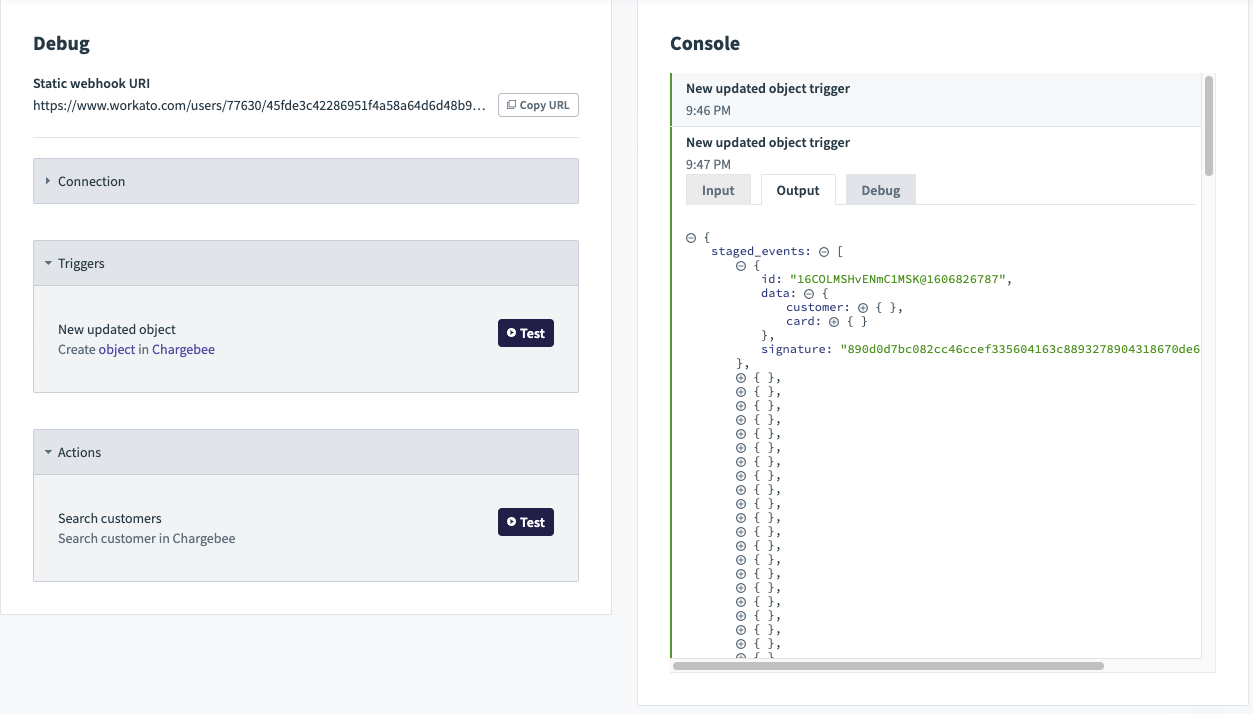Collapse the Actions section
The width and height of the screenshot is (1253, 714).
[x=79, y=452]
